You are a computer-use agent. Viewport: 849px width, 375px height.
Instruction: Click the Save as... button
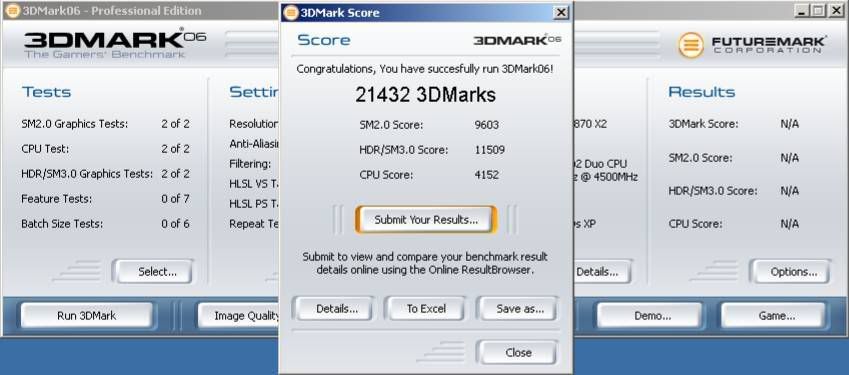pos(517,309)
